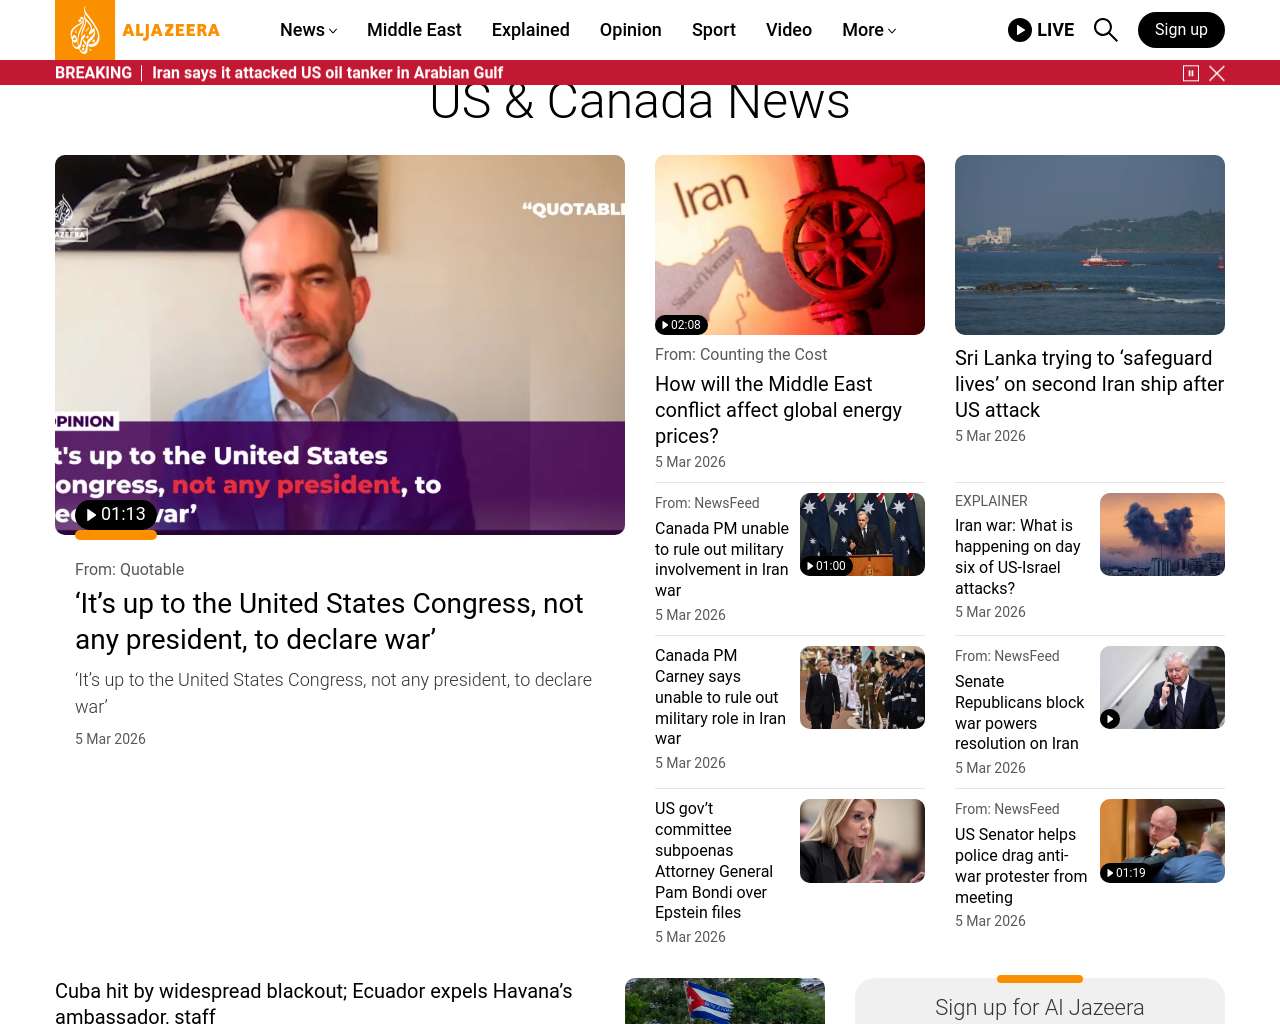
Task: Open Middle East conflict energy prices article
Action: tap(778, 410)
